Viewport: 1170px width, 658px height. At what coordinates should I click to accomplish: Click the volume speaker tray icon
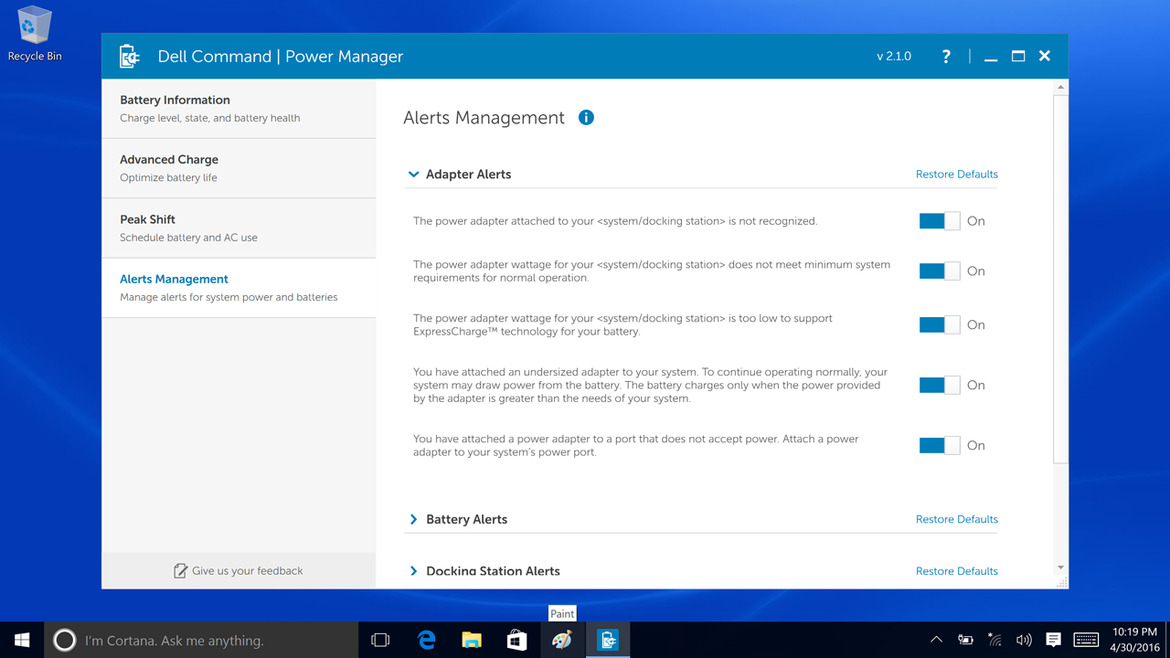1024,639
